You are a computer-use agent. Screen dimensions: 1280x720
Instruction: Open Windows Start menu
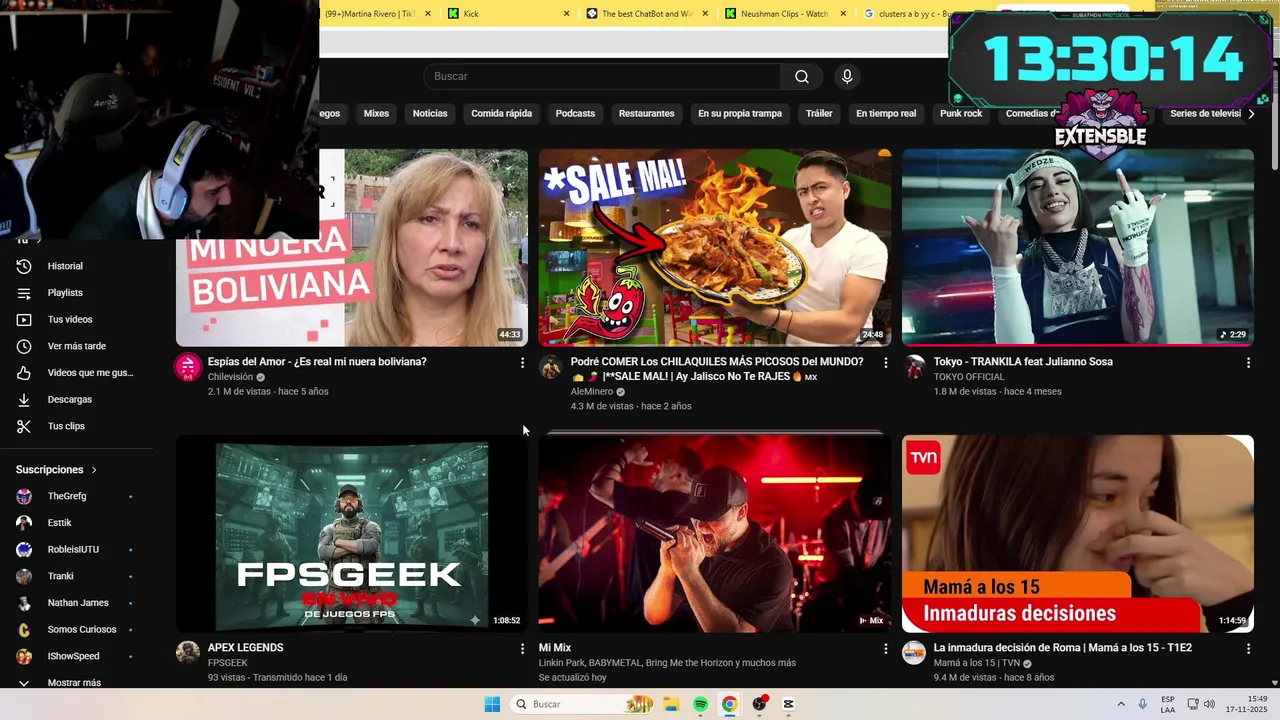492,704
